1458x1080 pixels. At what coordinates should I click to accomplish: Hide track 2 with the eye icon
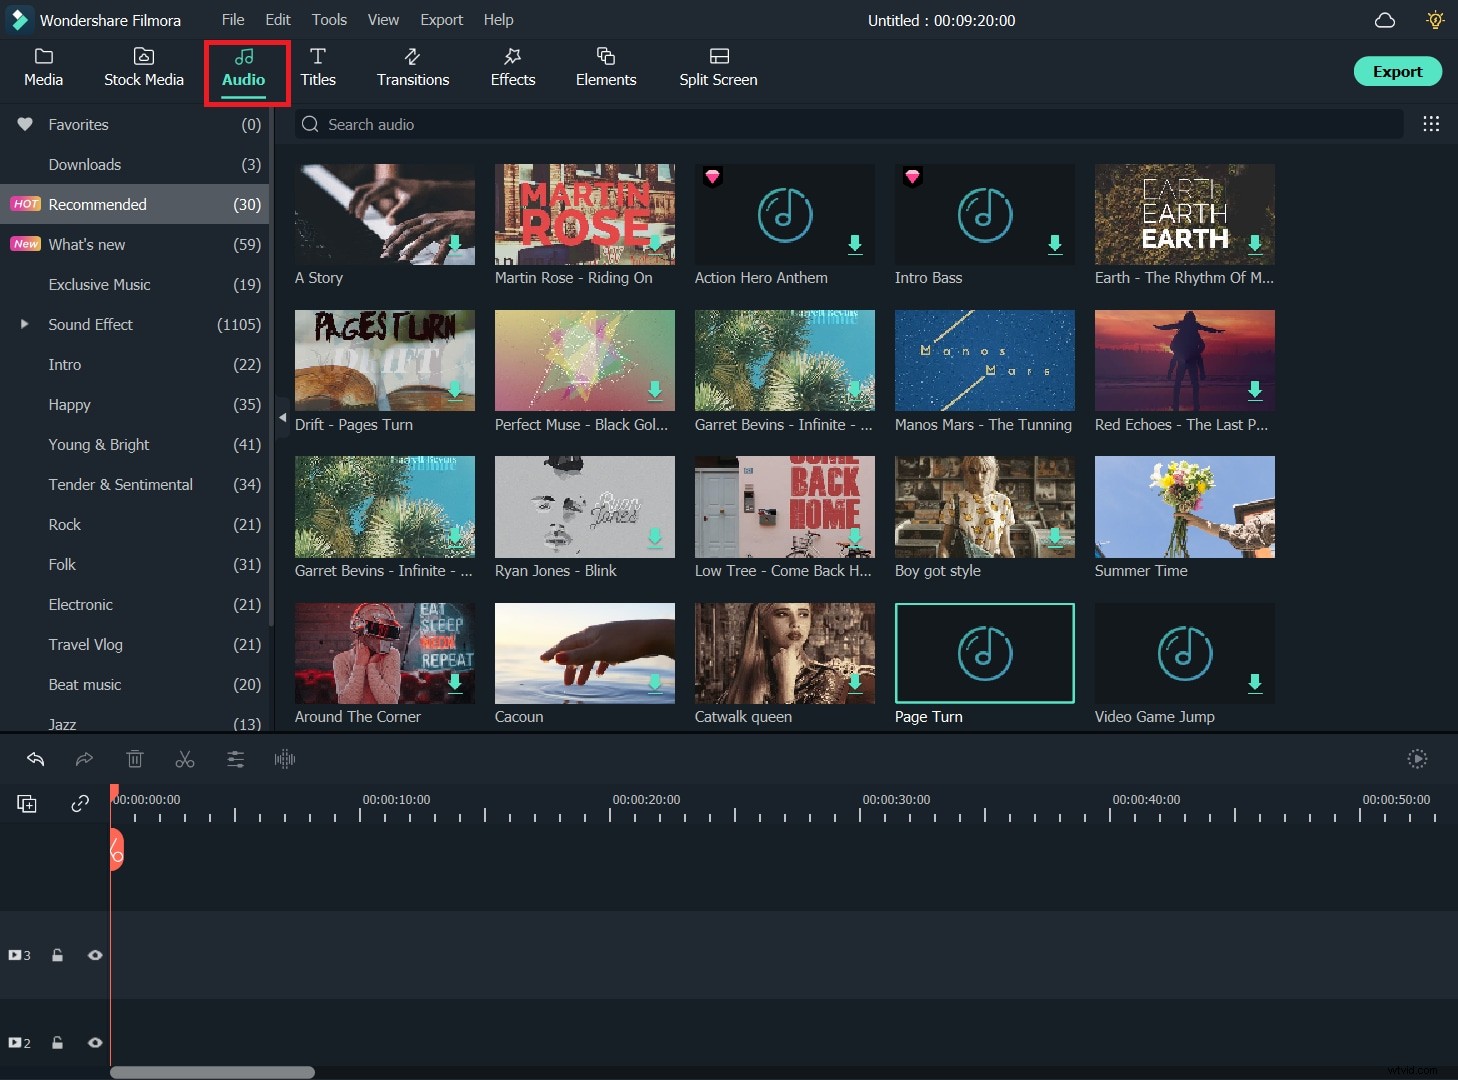pos(95,1042)
